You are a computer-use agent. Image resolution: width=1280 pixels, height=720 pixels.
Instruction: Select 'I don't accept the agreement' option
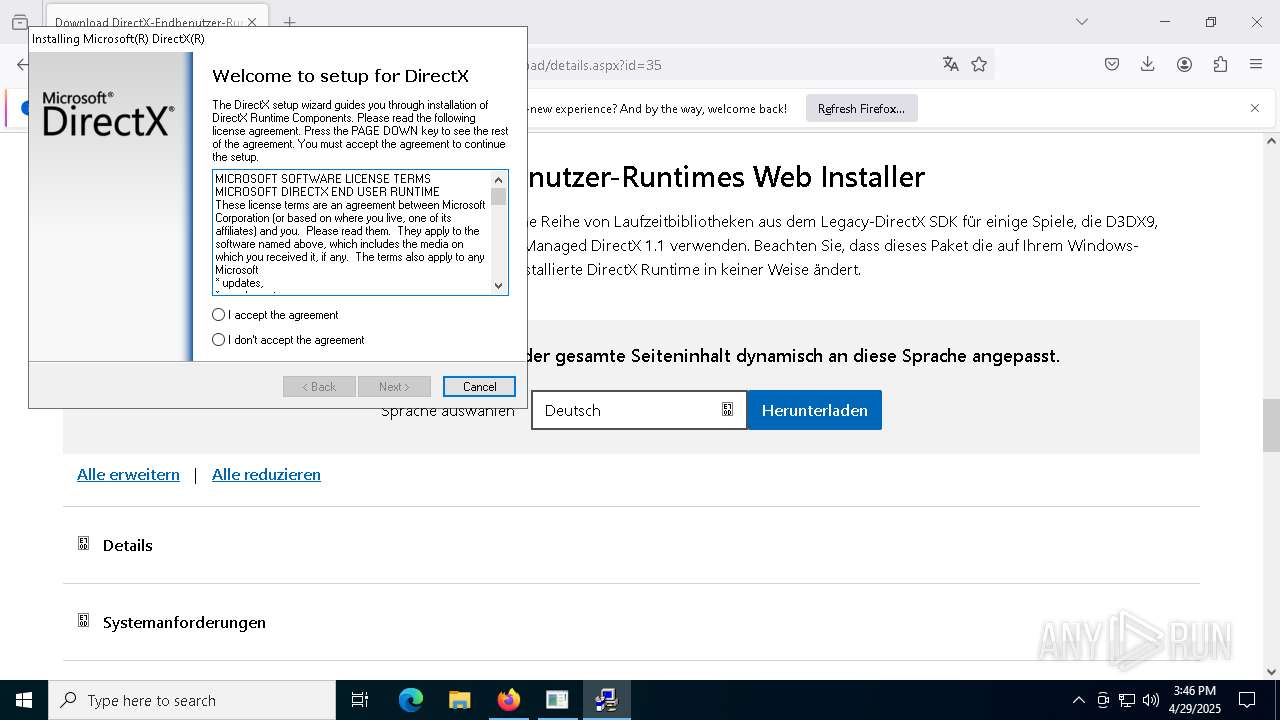click(218, 340)
